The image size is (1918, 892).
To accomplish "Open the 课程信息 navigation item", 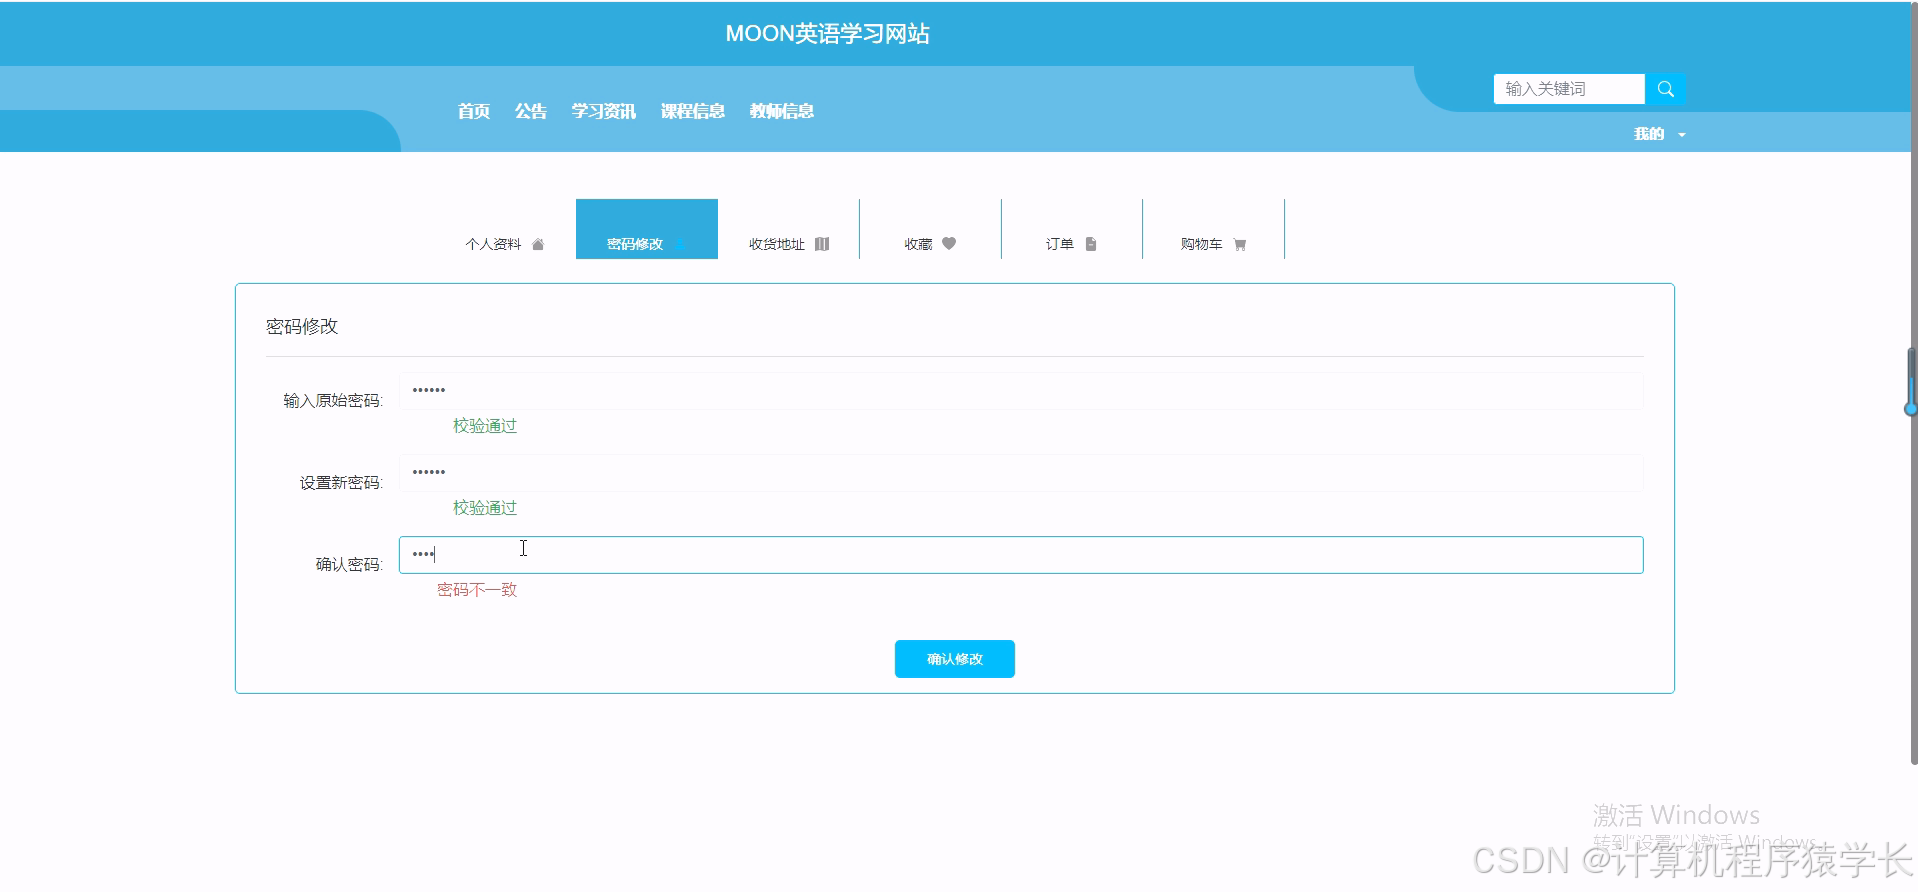I will 693,111.
